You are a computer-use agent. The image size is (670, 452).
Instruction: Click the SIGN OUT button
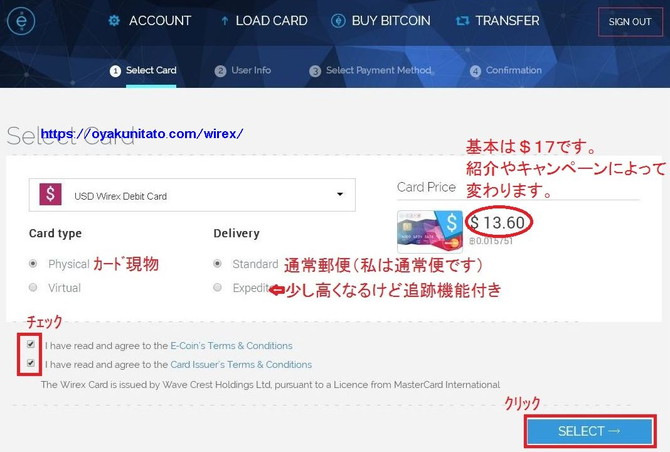(630, 21)
